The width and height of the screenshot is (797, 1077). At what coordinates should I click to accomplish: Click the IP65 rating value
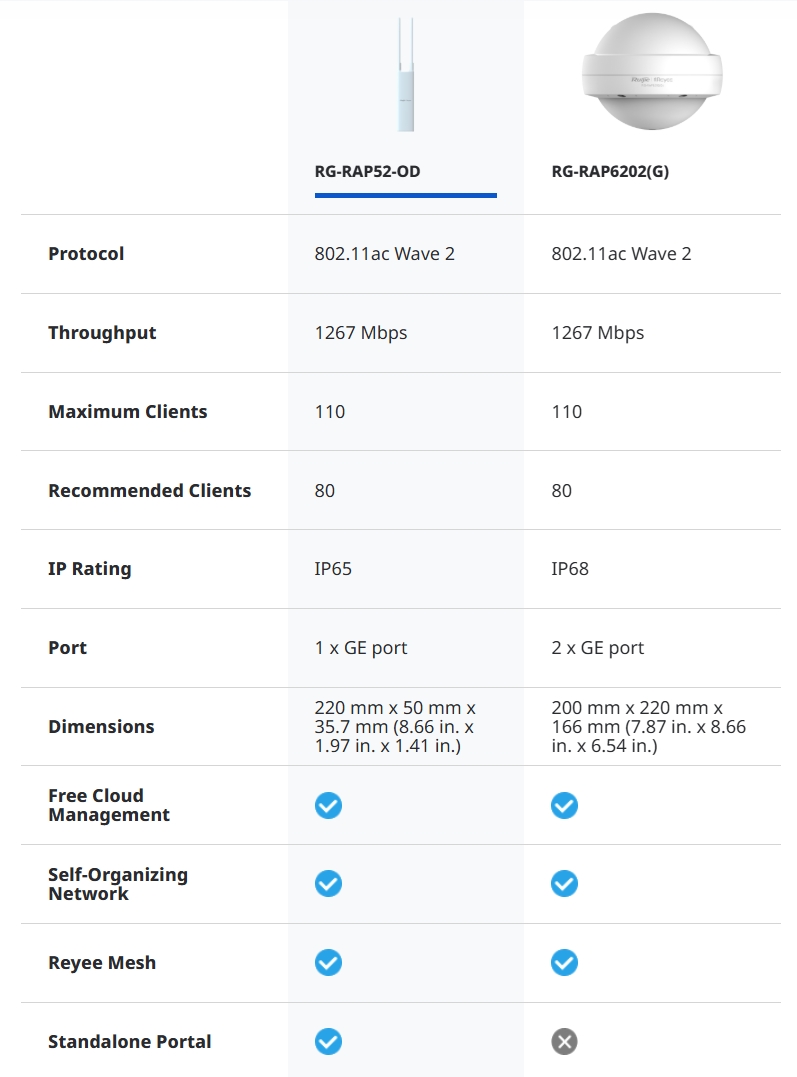pos(333,569)
